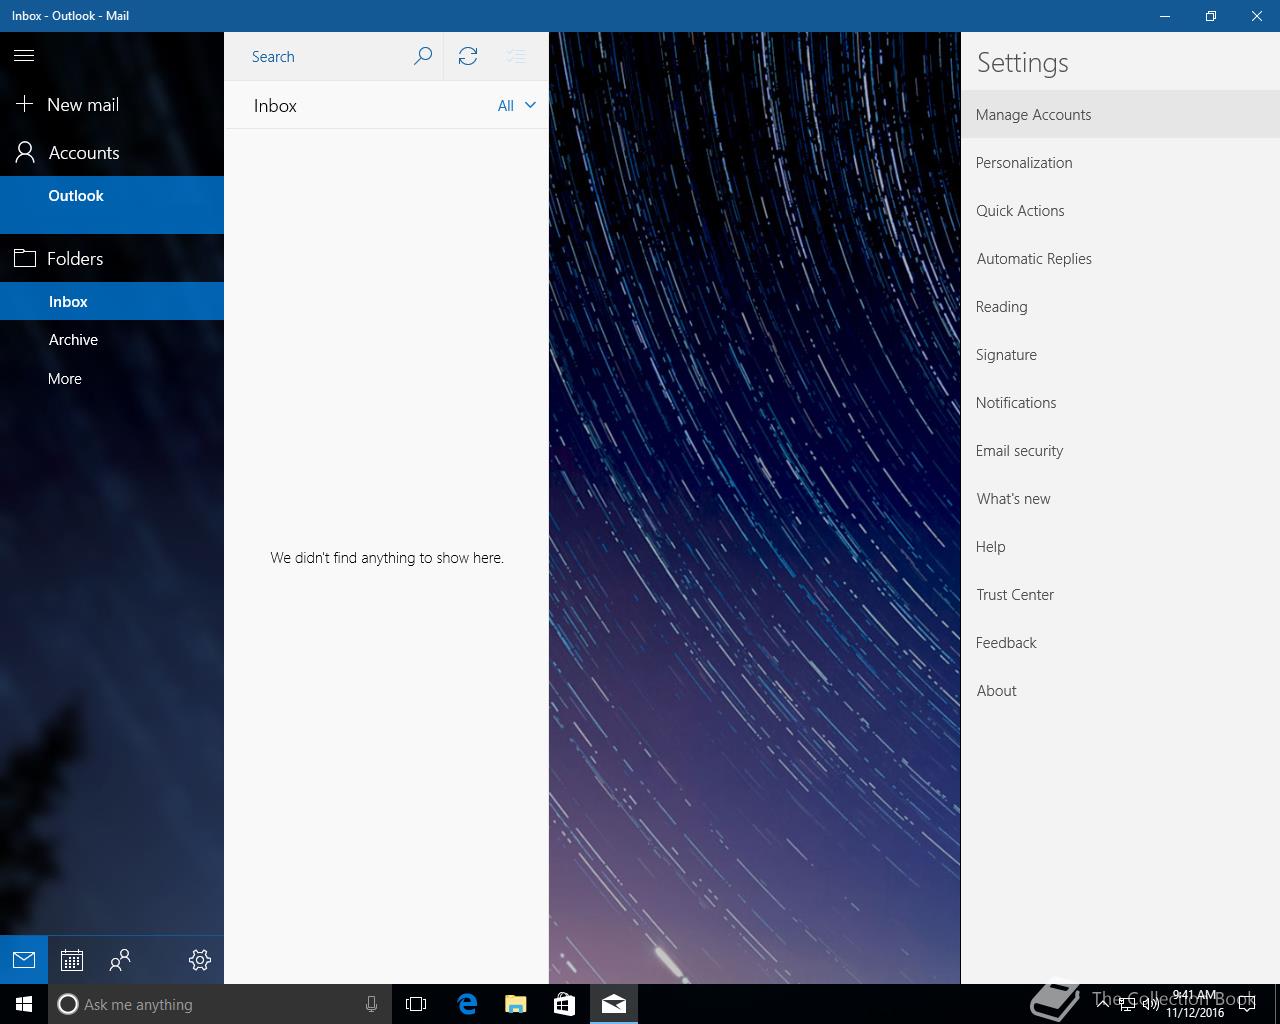Select the Signature settings option

click(x=1006, y=355)
